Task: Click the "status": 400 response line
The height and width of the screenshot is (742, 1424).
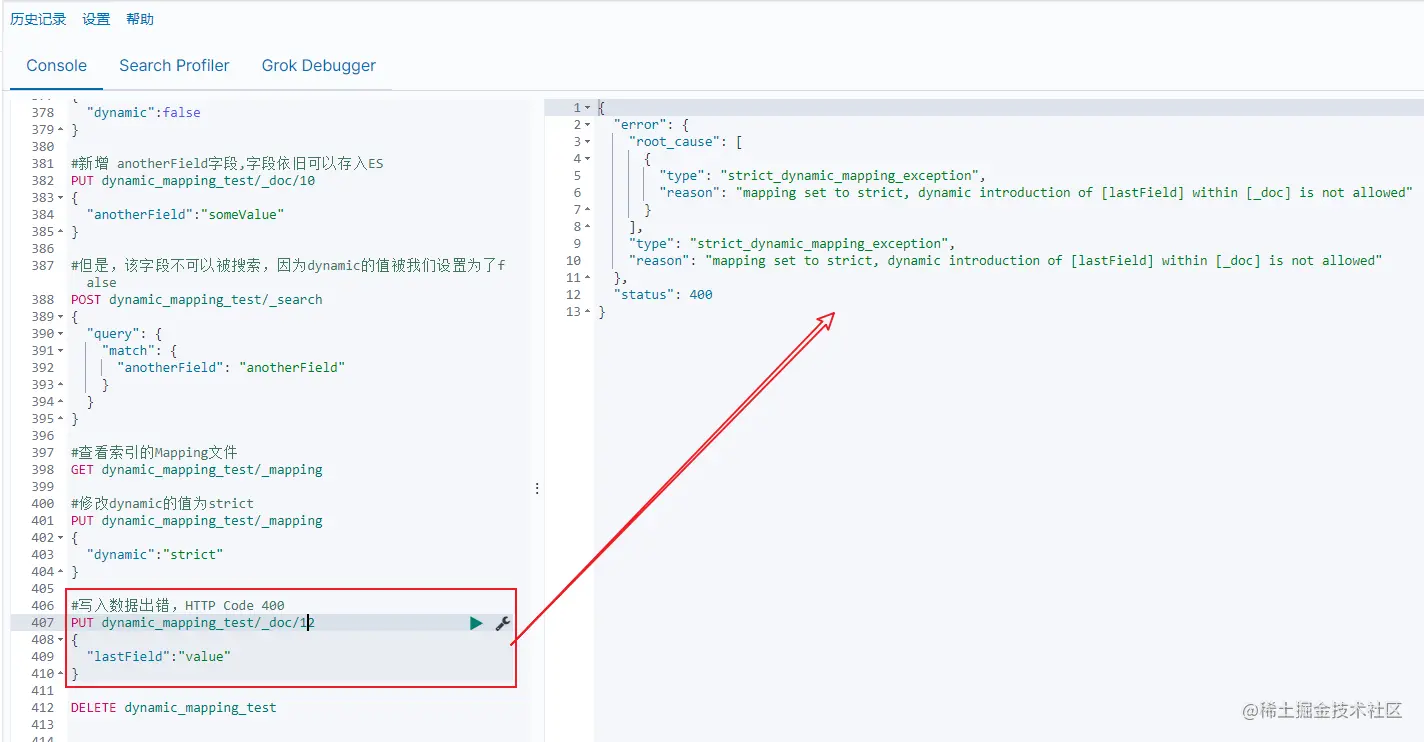Action: coord(663,295)
